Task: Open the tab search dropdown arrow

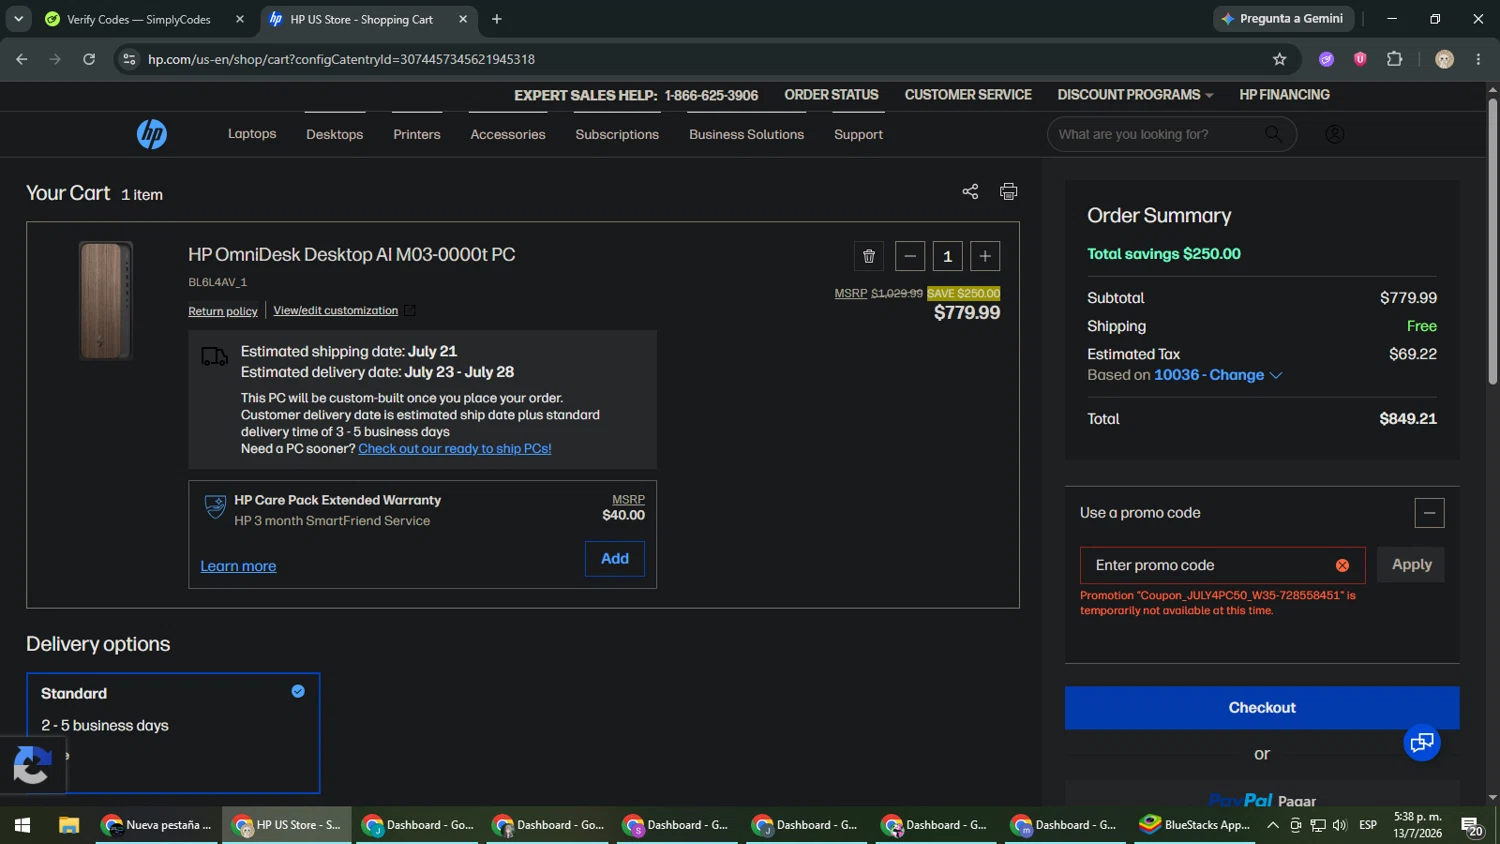Action: (18, 19)
